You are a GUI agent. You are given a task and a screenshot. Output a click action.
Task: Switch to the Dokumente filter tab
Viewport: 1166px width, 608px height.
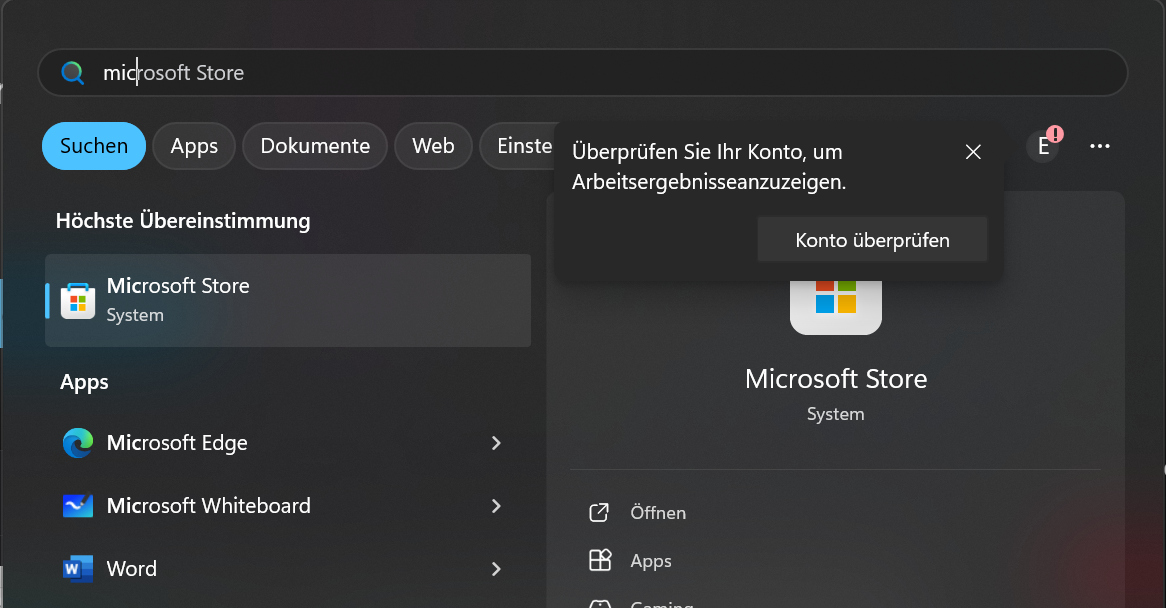(315, 146)
